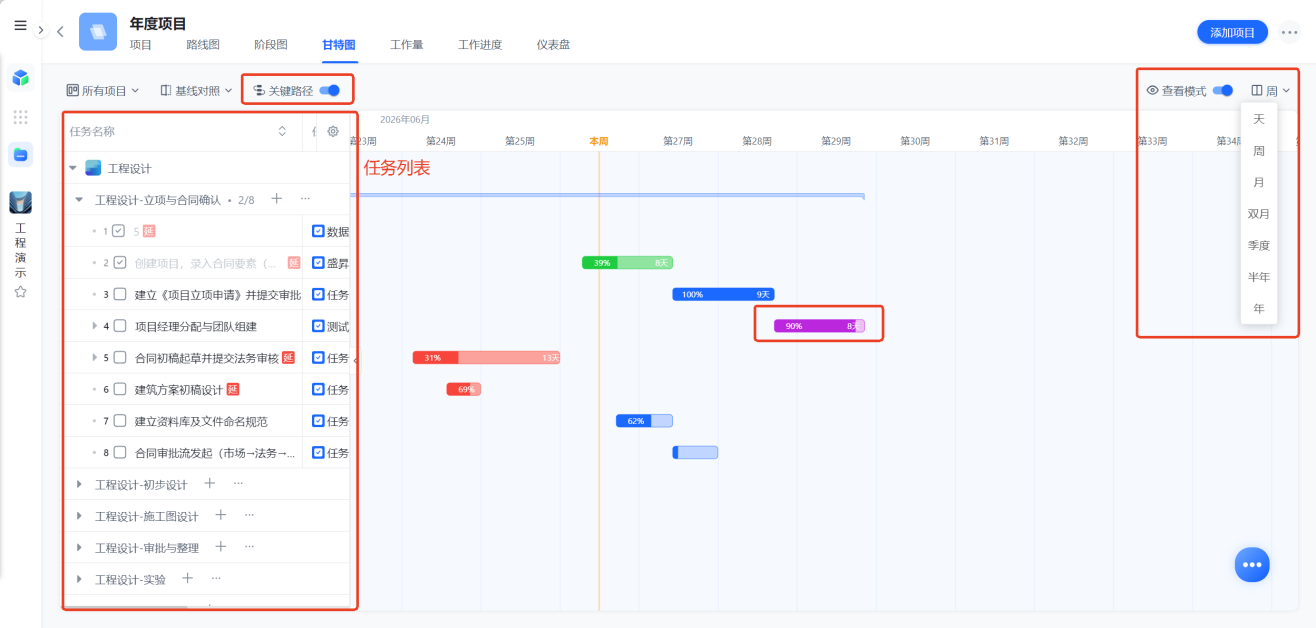Check task 7 建立资料库及文件命名规范 checkbox
The image size is (1316, 628).
point(120,421)
